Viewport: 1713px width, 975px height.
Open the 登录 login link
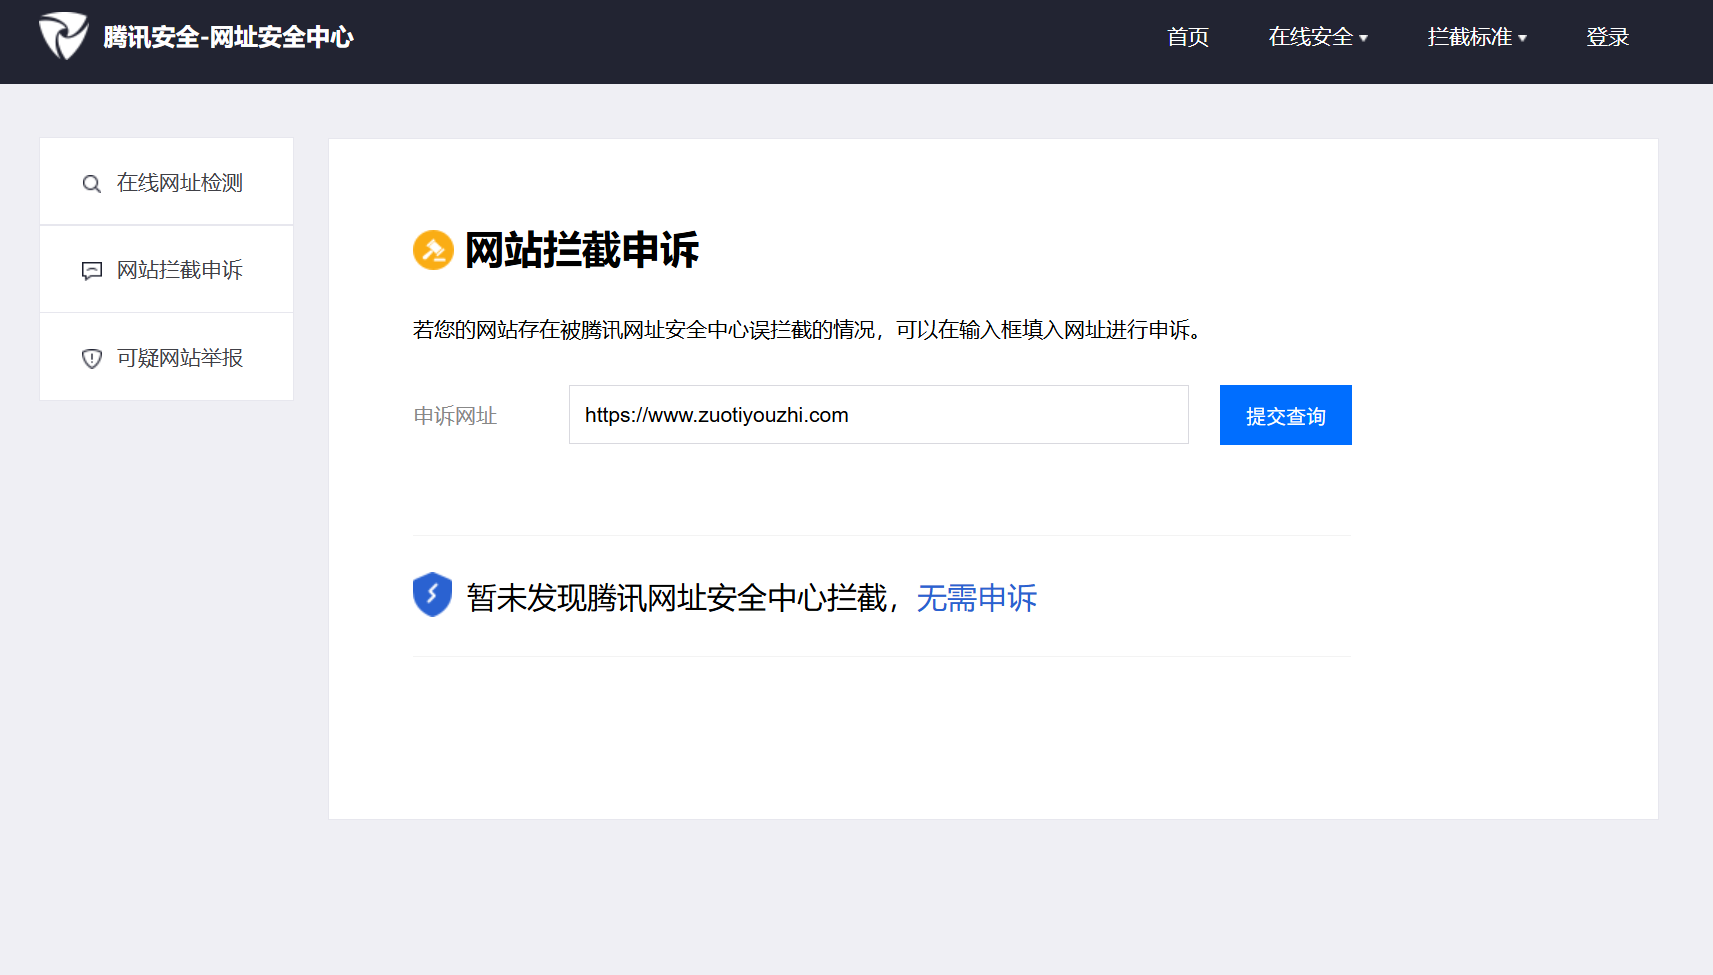[x=1607, y=37]
